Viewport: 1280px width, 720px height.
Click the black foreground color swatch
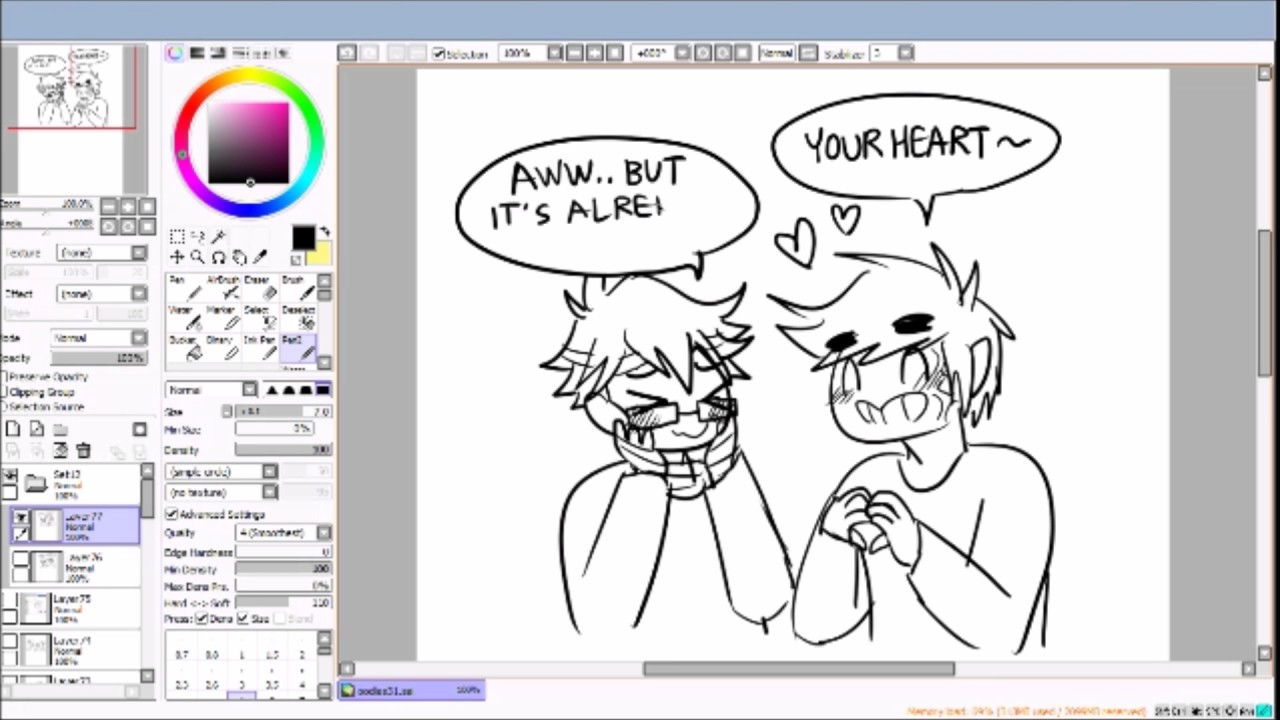pyautogui.click(x=303, y=238)
